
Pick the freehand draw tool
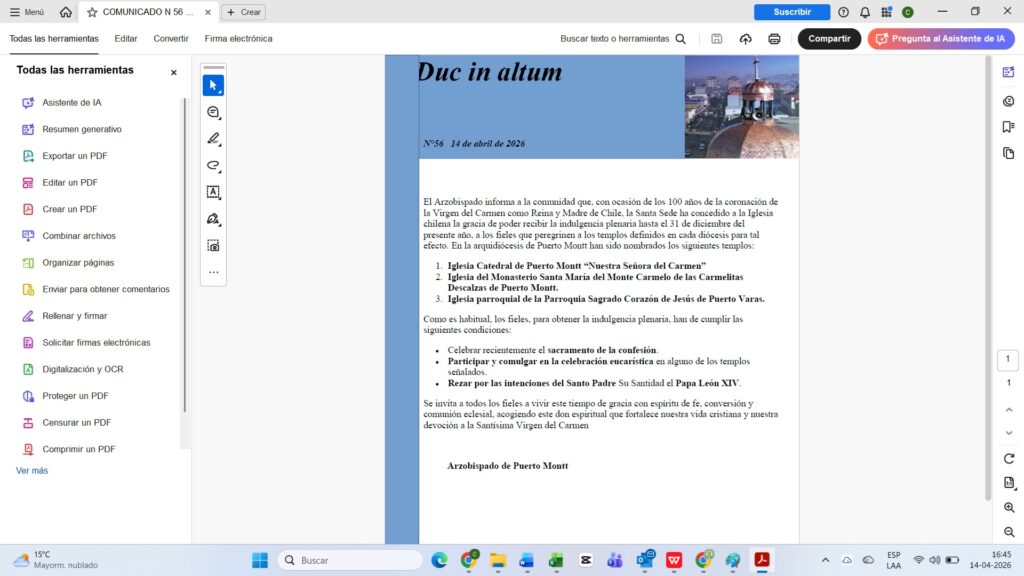[213, 165]
